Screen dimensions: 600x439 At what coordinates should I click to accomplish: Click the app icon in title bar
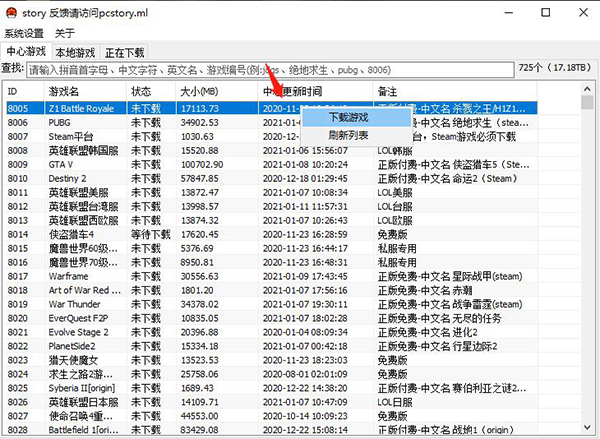pyautogui.click(x=11, y=13)
